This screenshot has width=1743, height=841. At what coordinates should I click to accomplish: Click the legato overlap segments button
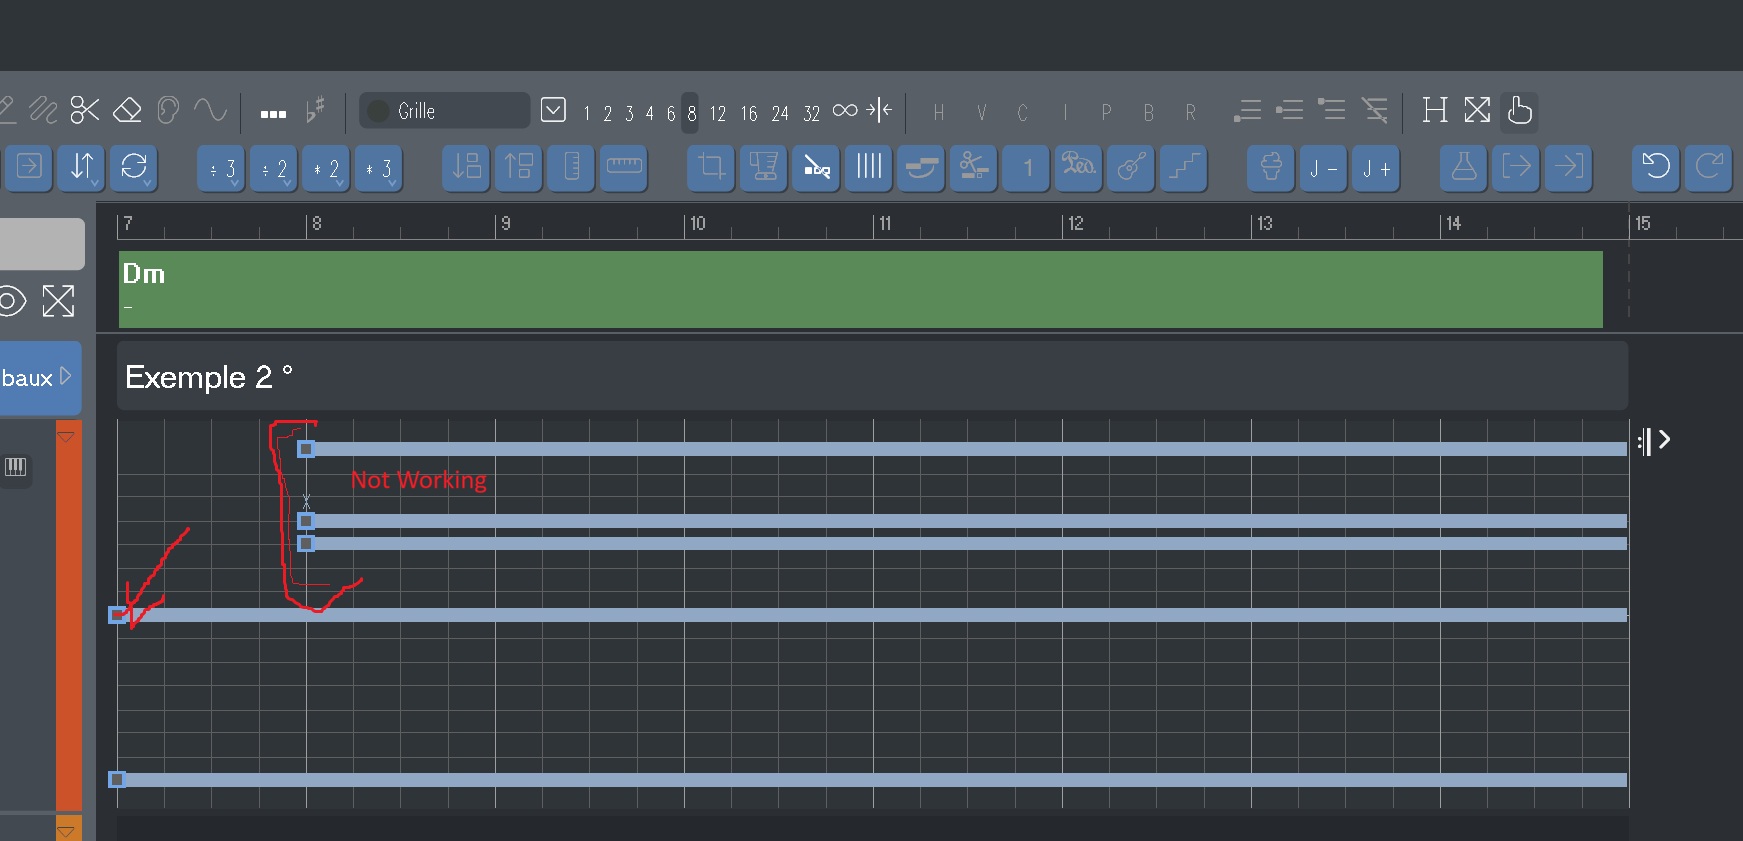click(x=921, y=167)
